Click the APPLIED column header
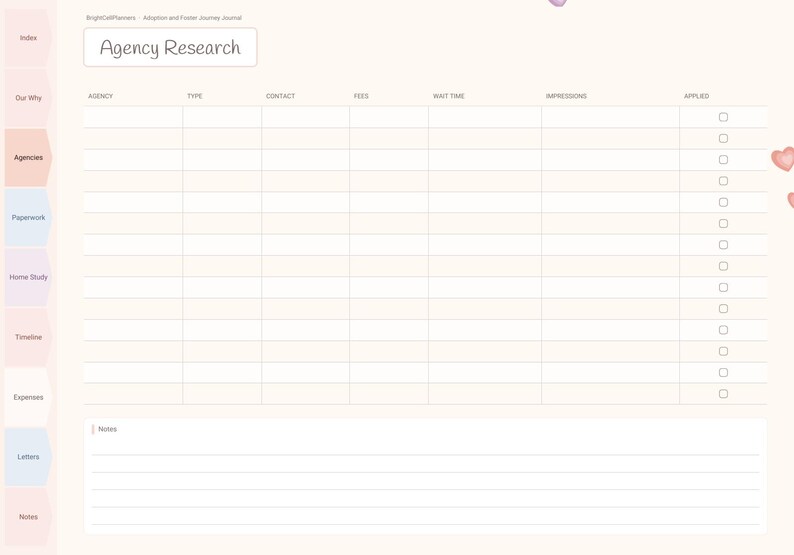 point(696,96)
